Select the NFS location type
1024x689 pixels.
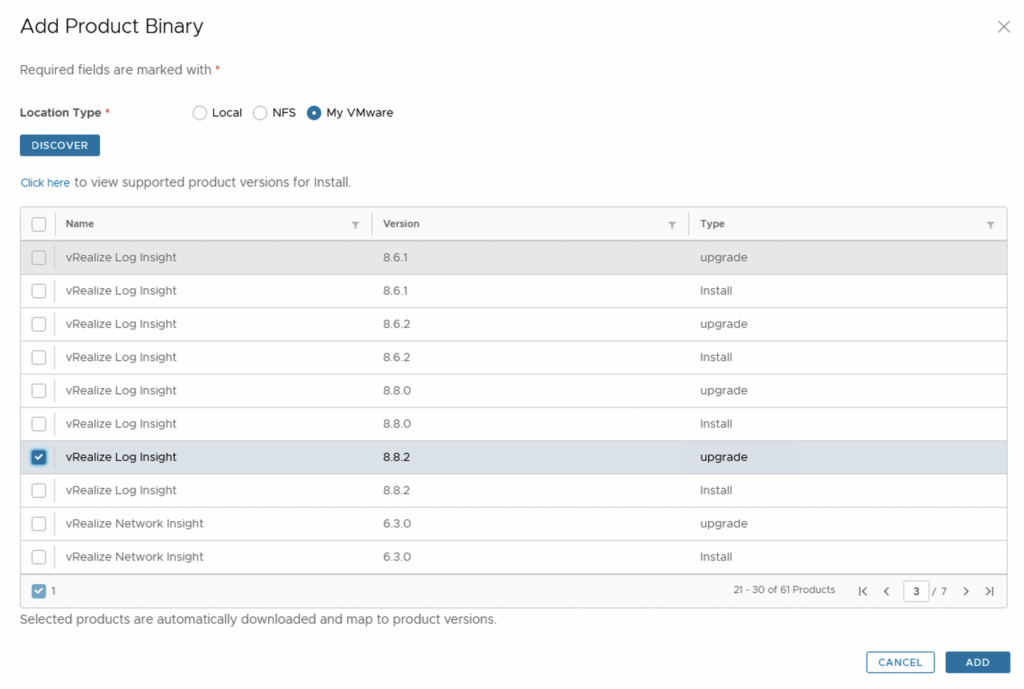[x=260, y=113]
